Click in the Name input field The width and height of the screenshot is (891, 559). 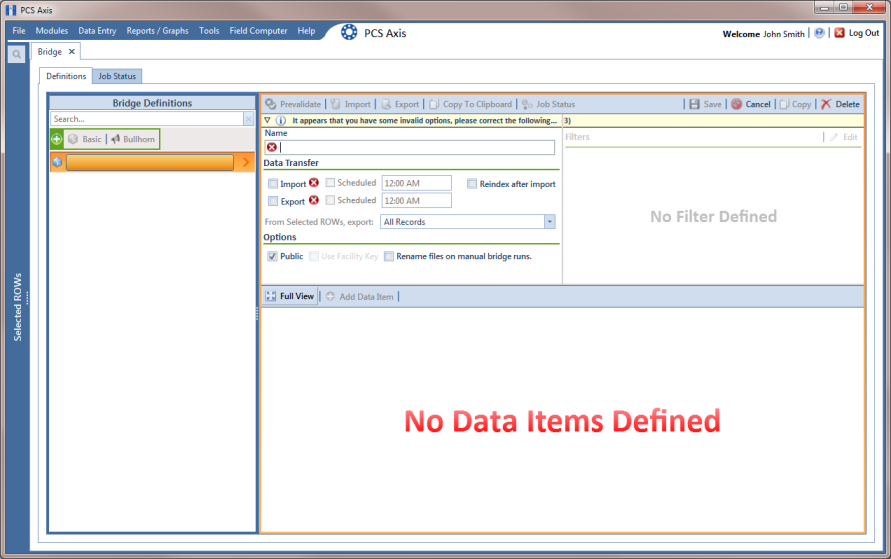click(410, 147)
